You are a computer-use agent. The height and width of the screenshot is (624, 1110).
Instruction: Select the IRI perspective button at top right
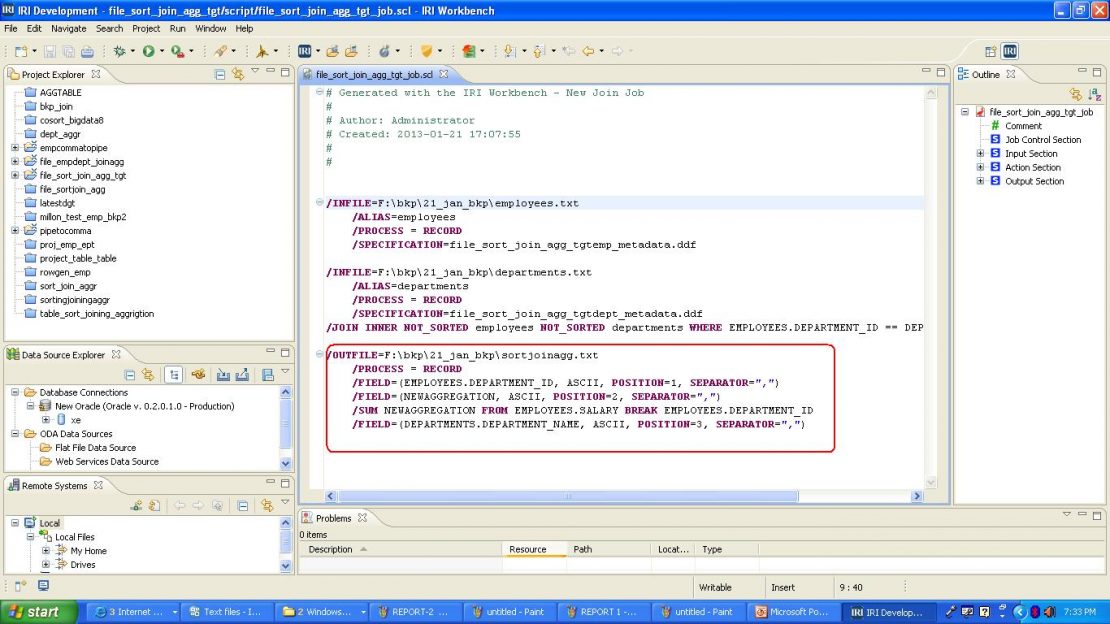[1009, 51]
